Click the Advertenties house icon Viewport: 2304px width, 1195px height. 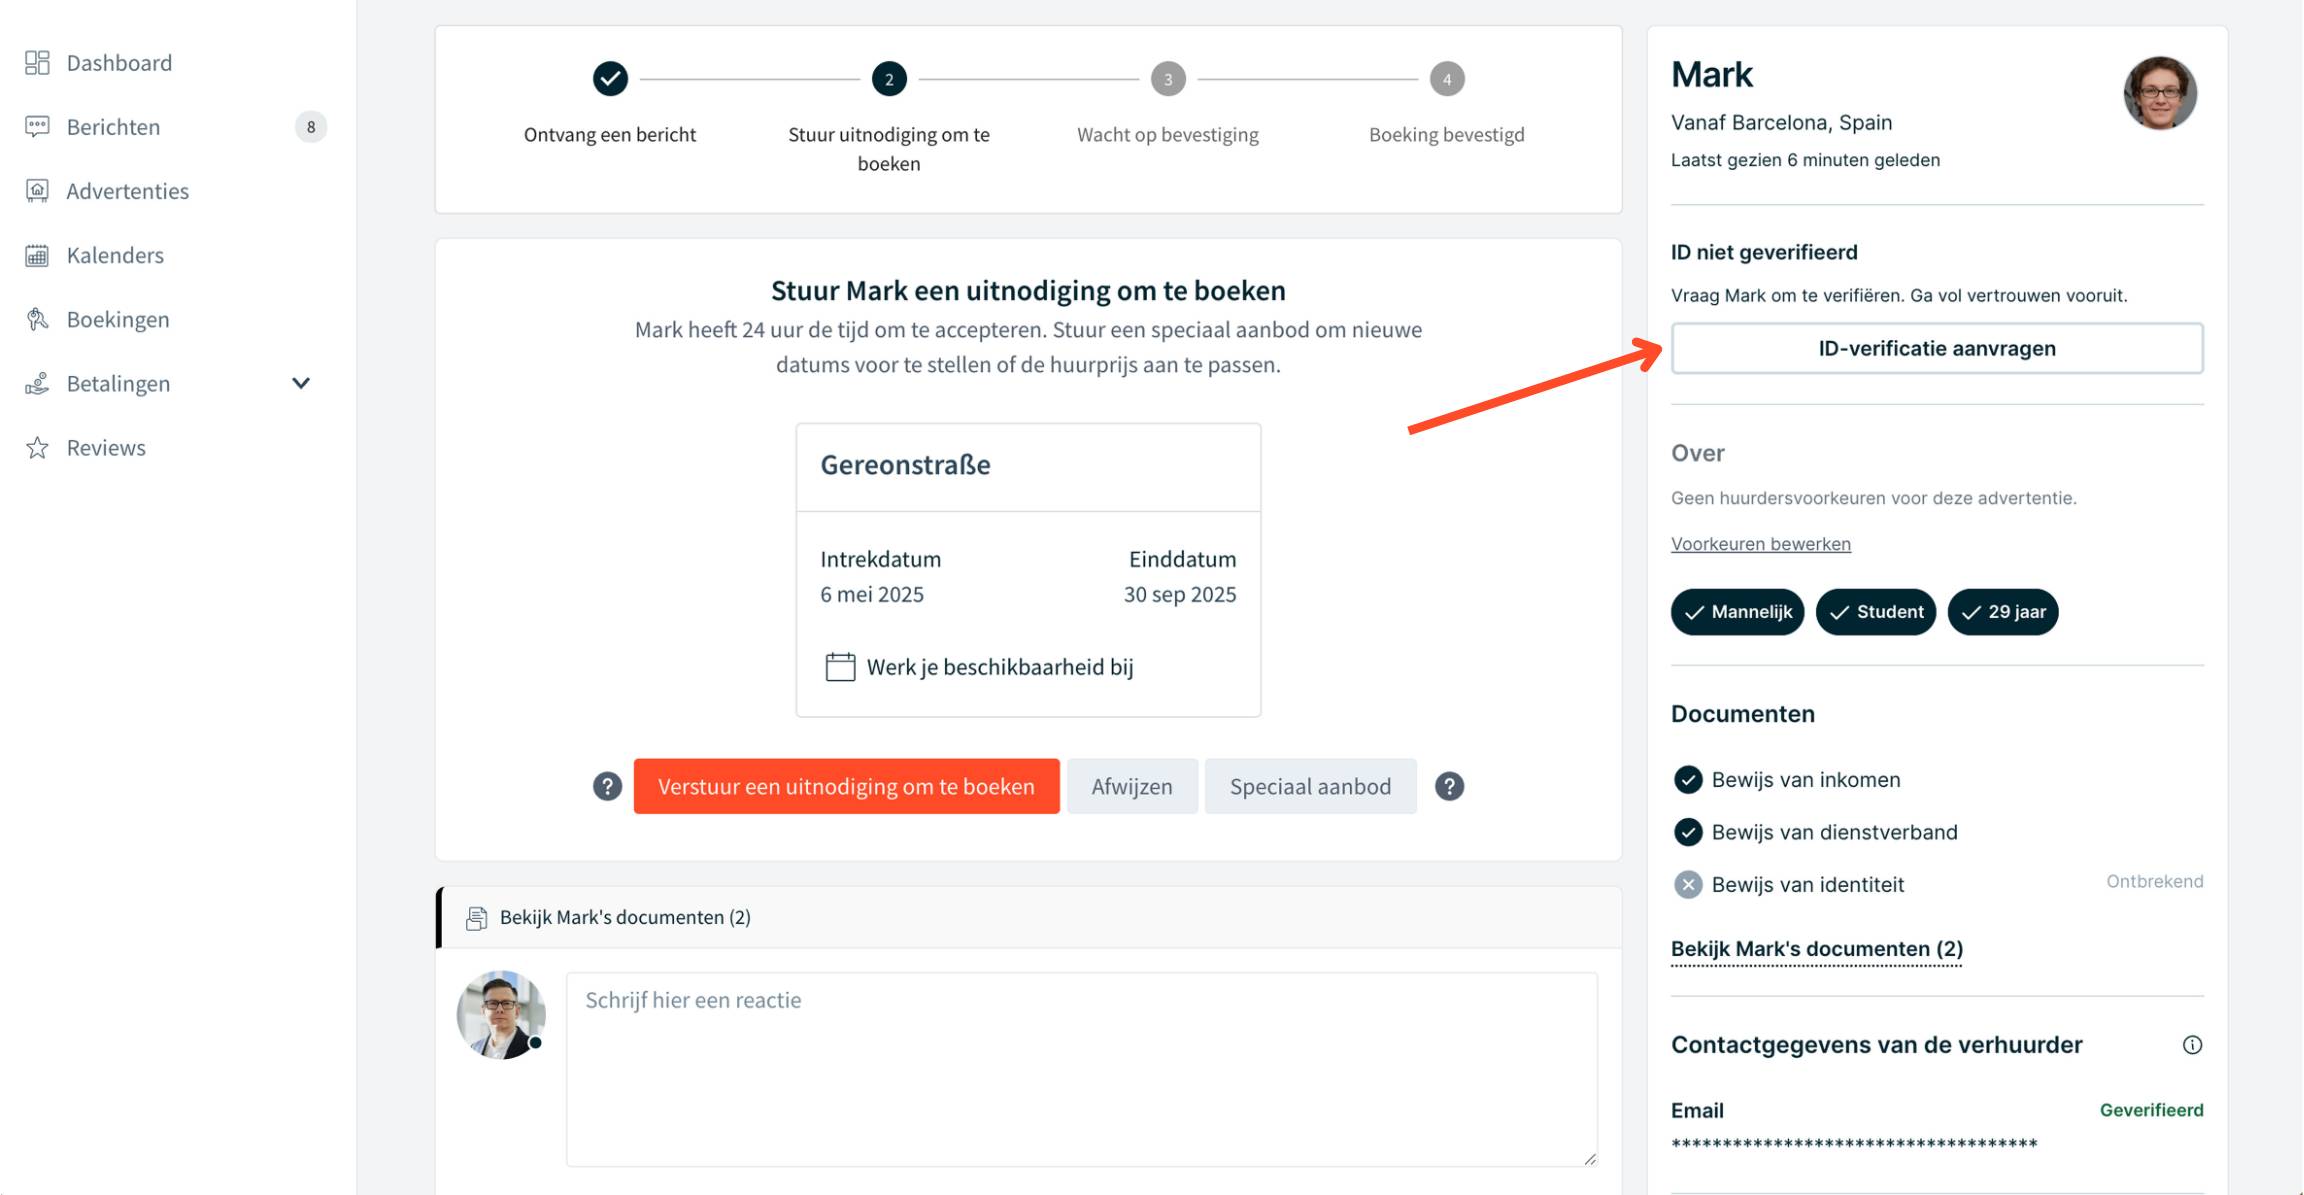coord(37,191)
